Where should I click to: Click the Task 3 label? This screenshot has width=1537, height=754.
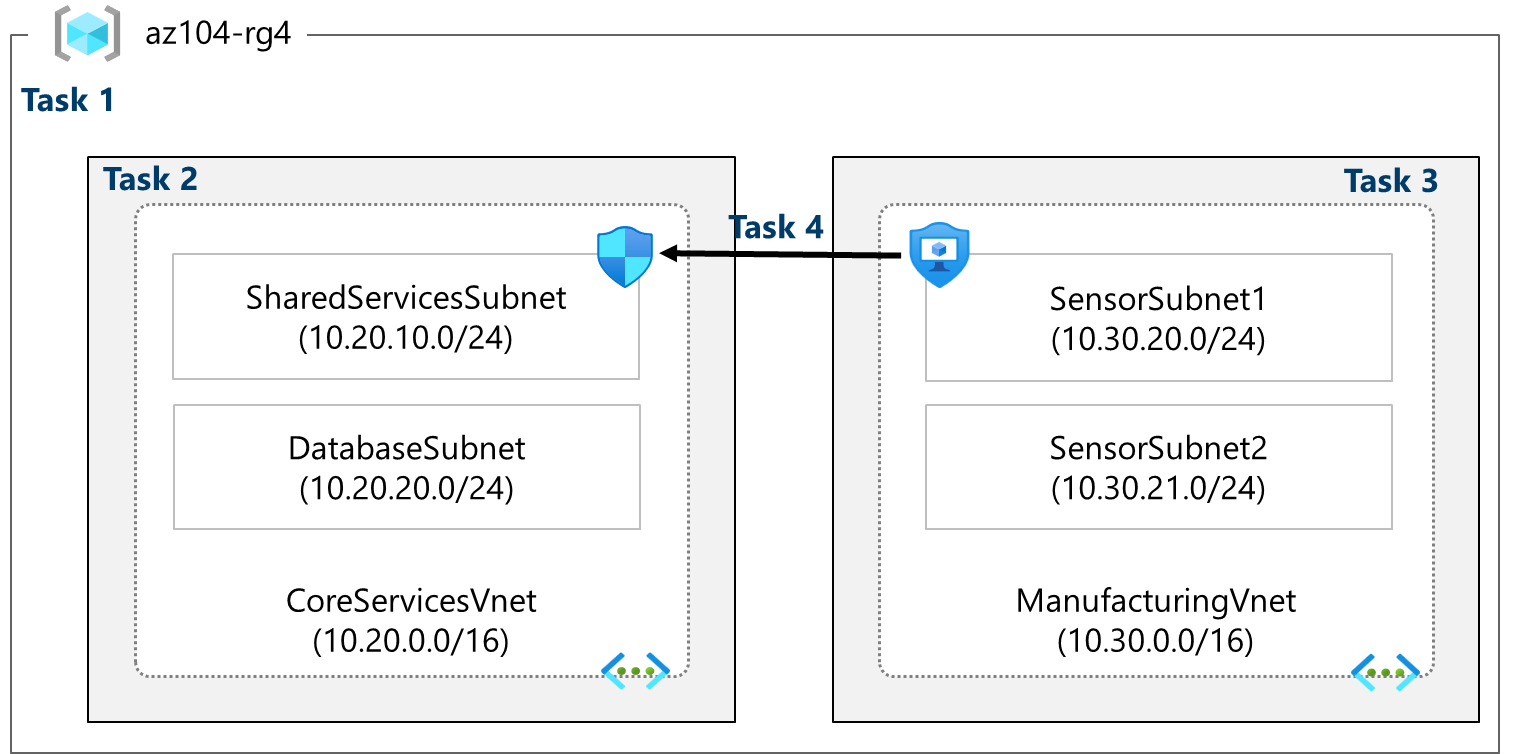tap(1390, 181)
